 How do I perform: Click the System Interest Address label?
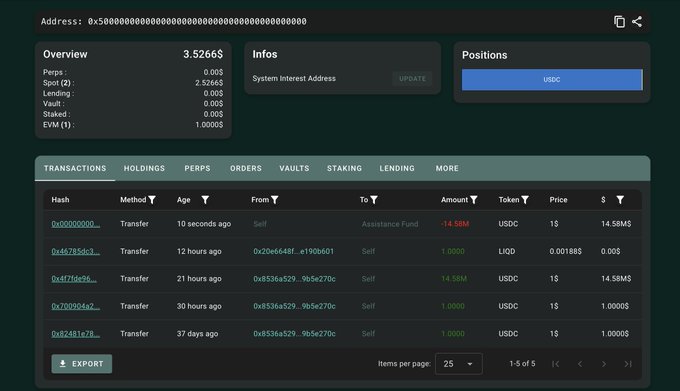click(x=294, y=78)
